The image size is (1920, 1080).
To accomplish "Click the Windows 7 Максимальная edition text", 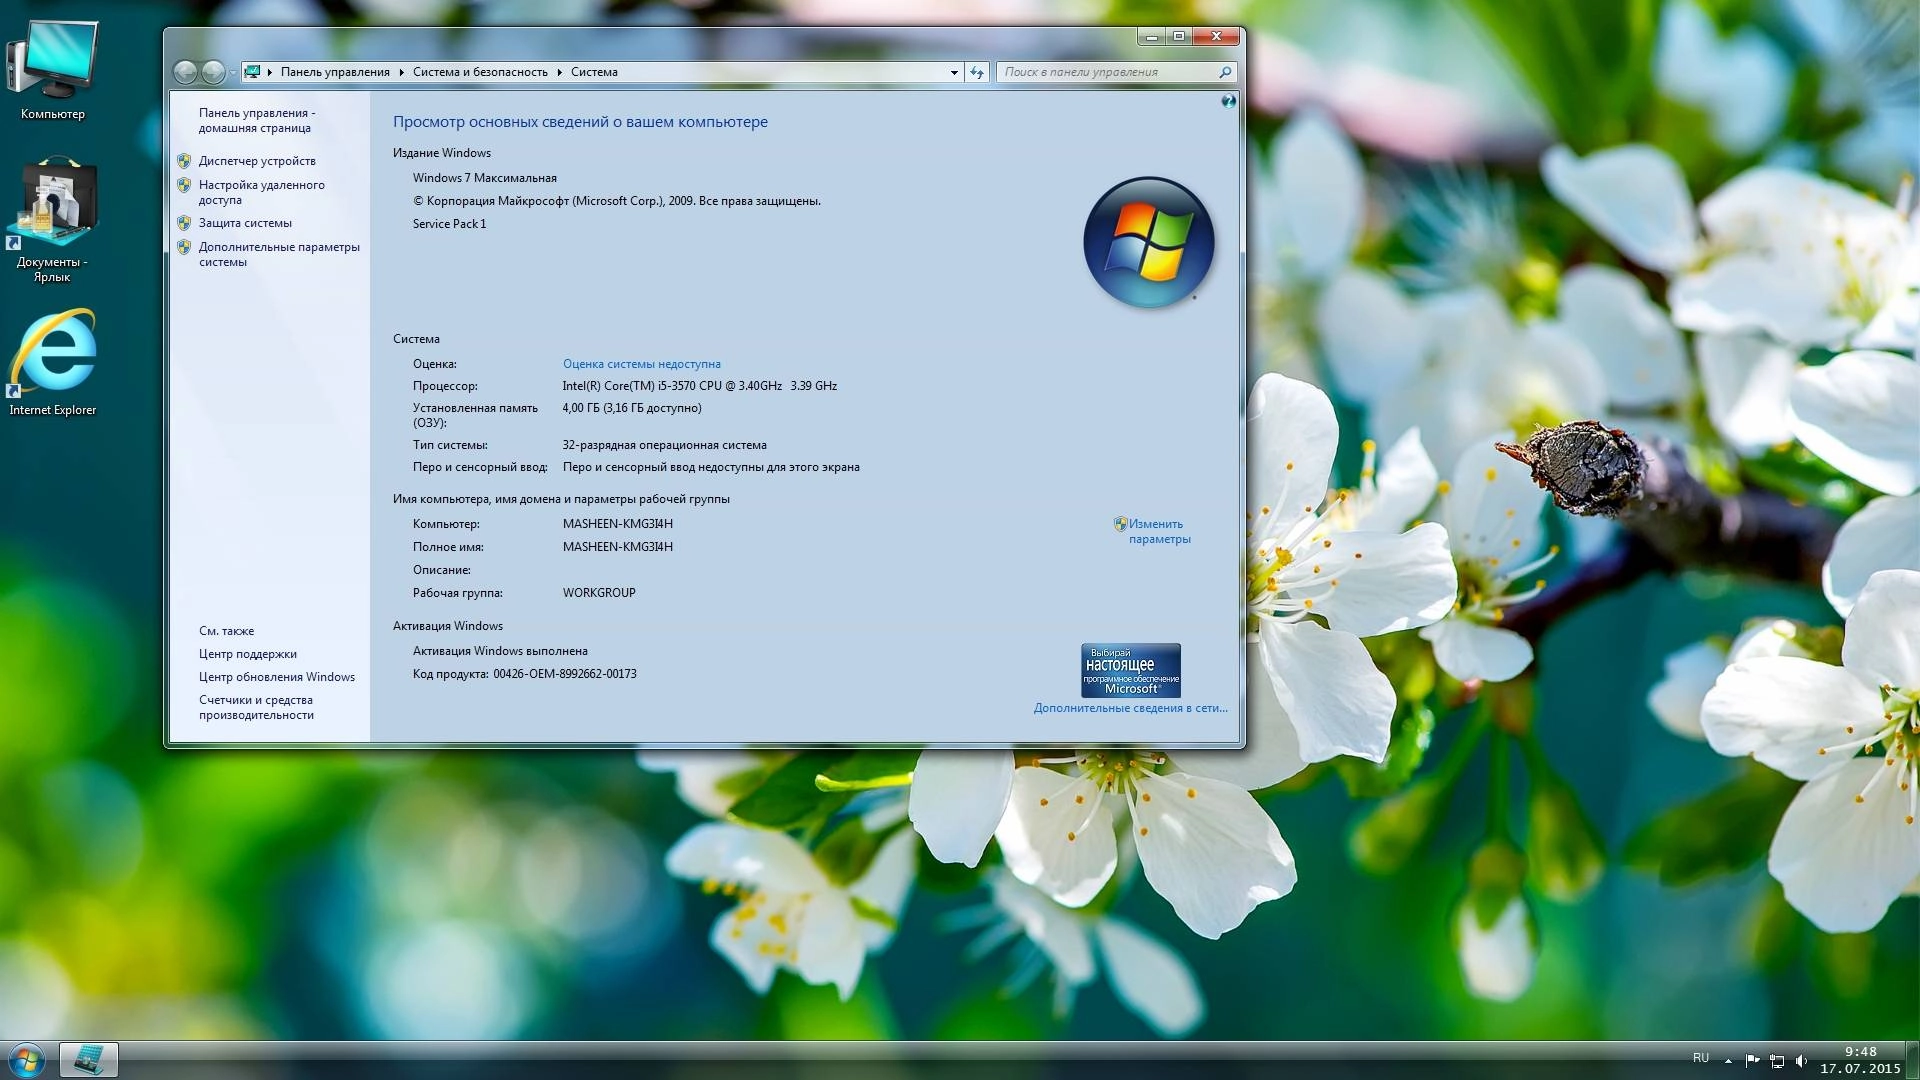I will (x=484, y=178).
